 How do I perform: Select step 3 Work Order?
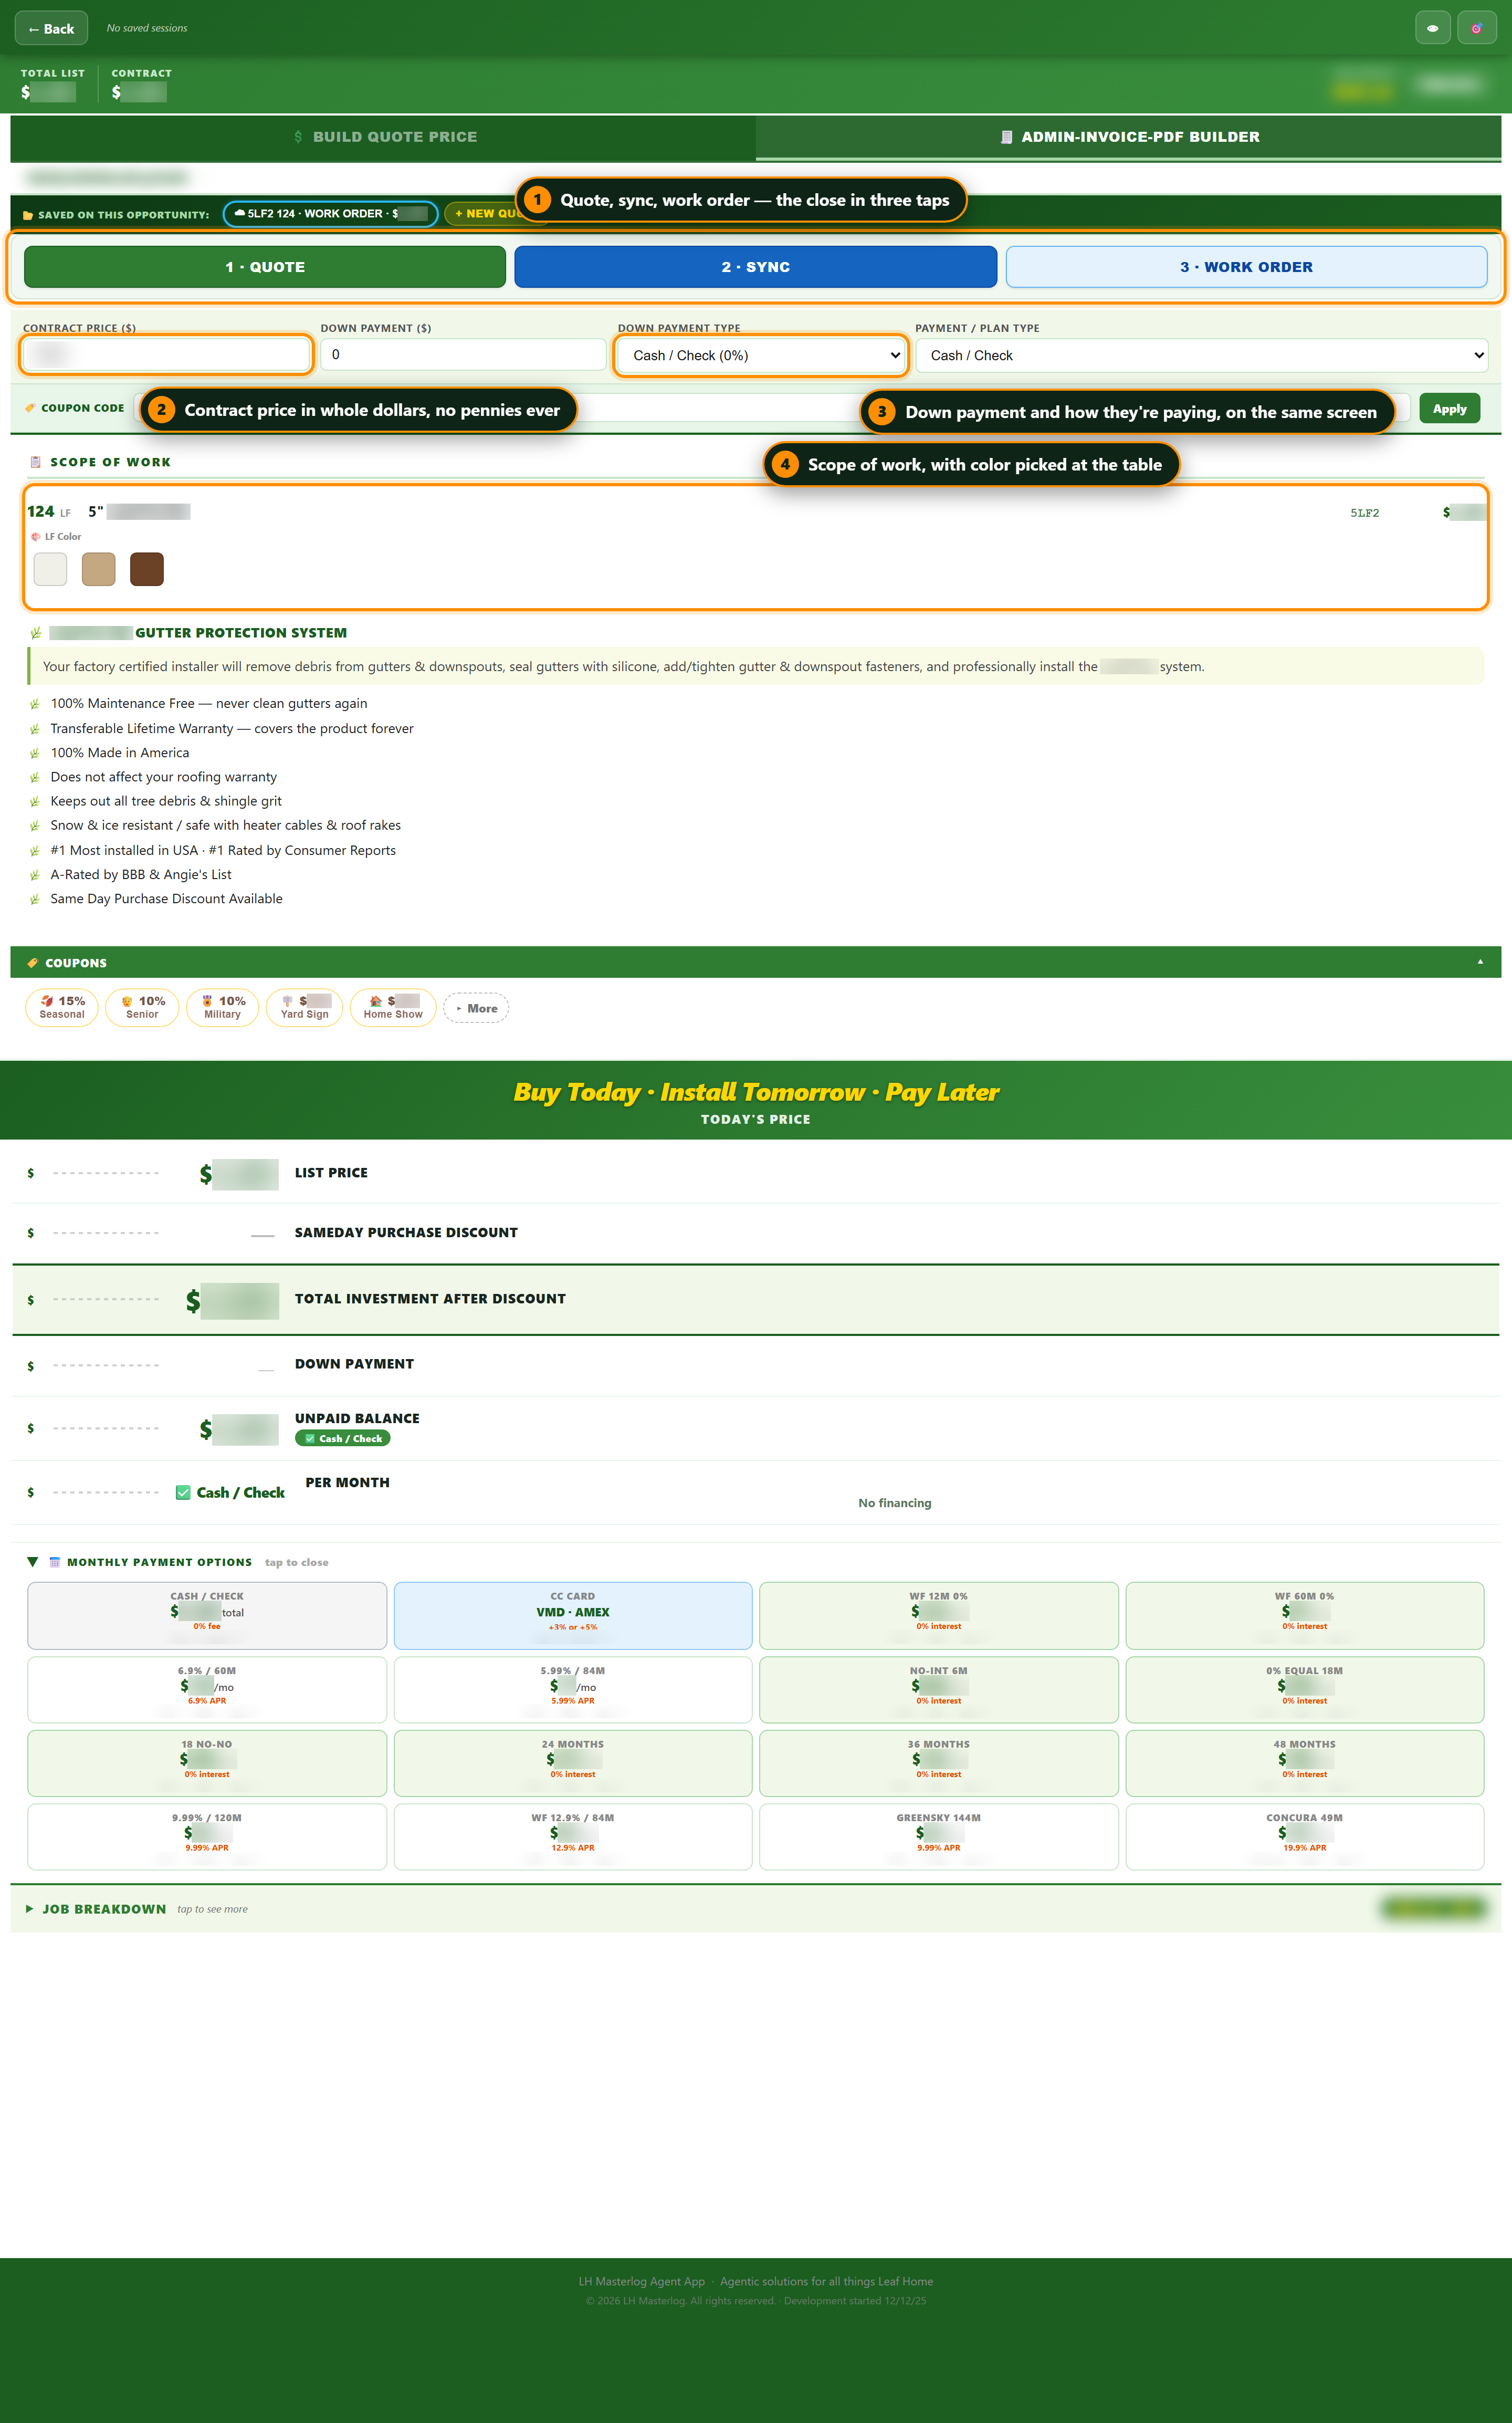[x=1246, y=267]
